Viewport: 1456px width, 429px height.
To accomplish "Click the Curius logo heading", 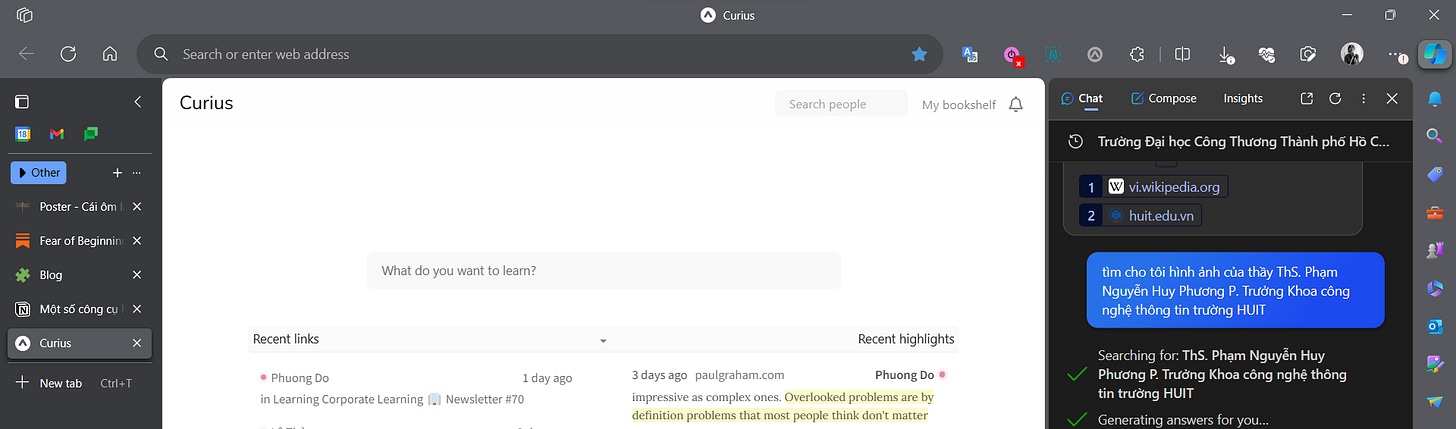I will (206, 102).
